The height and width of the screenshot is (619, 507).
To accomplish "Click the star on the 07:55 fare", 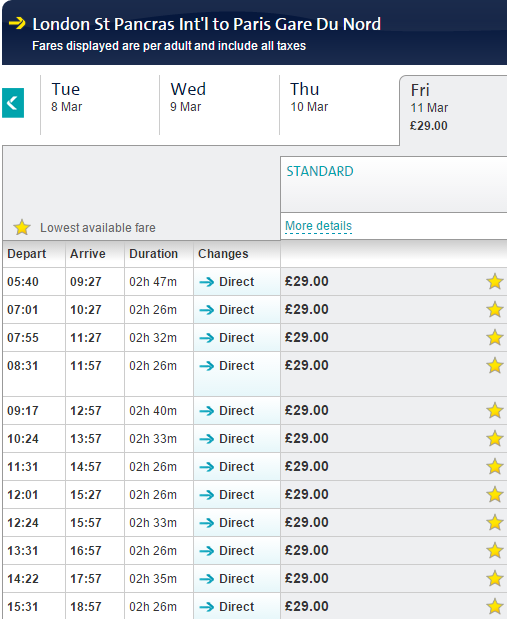I will click(x=494, y=338).
